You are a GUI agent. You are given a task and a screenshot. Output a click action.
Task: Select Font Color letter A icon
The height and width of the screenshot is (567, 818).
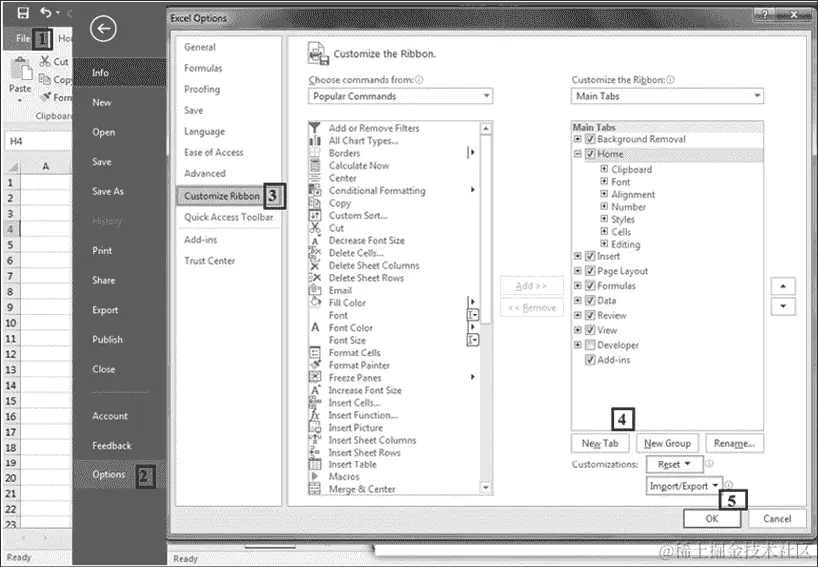point(315,328)
